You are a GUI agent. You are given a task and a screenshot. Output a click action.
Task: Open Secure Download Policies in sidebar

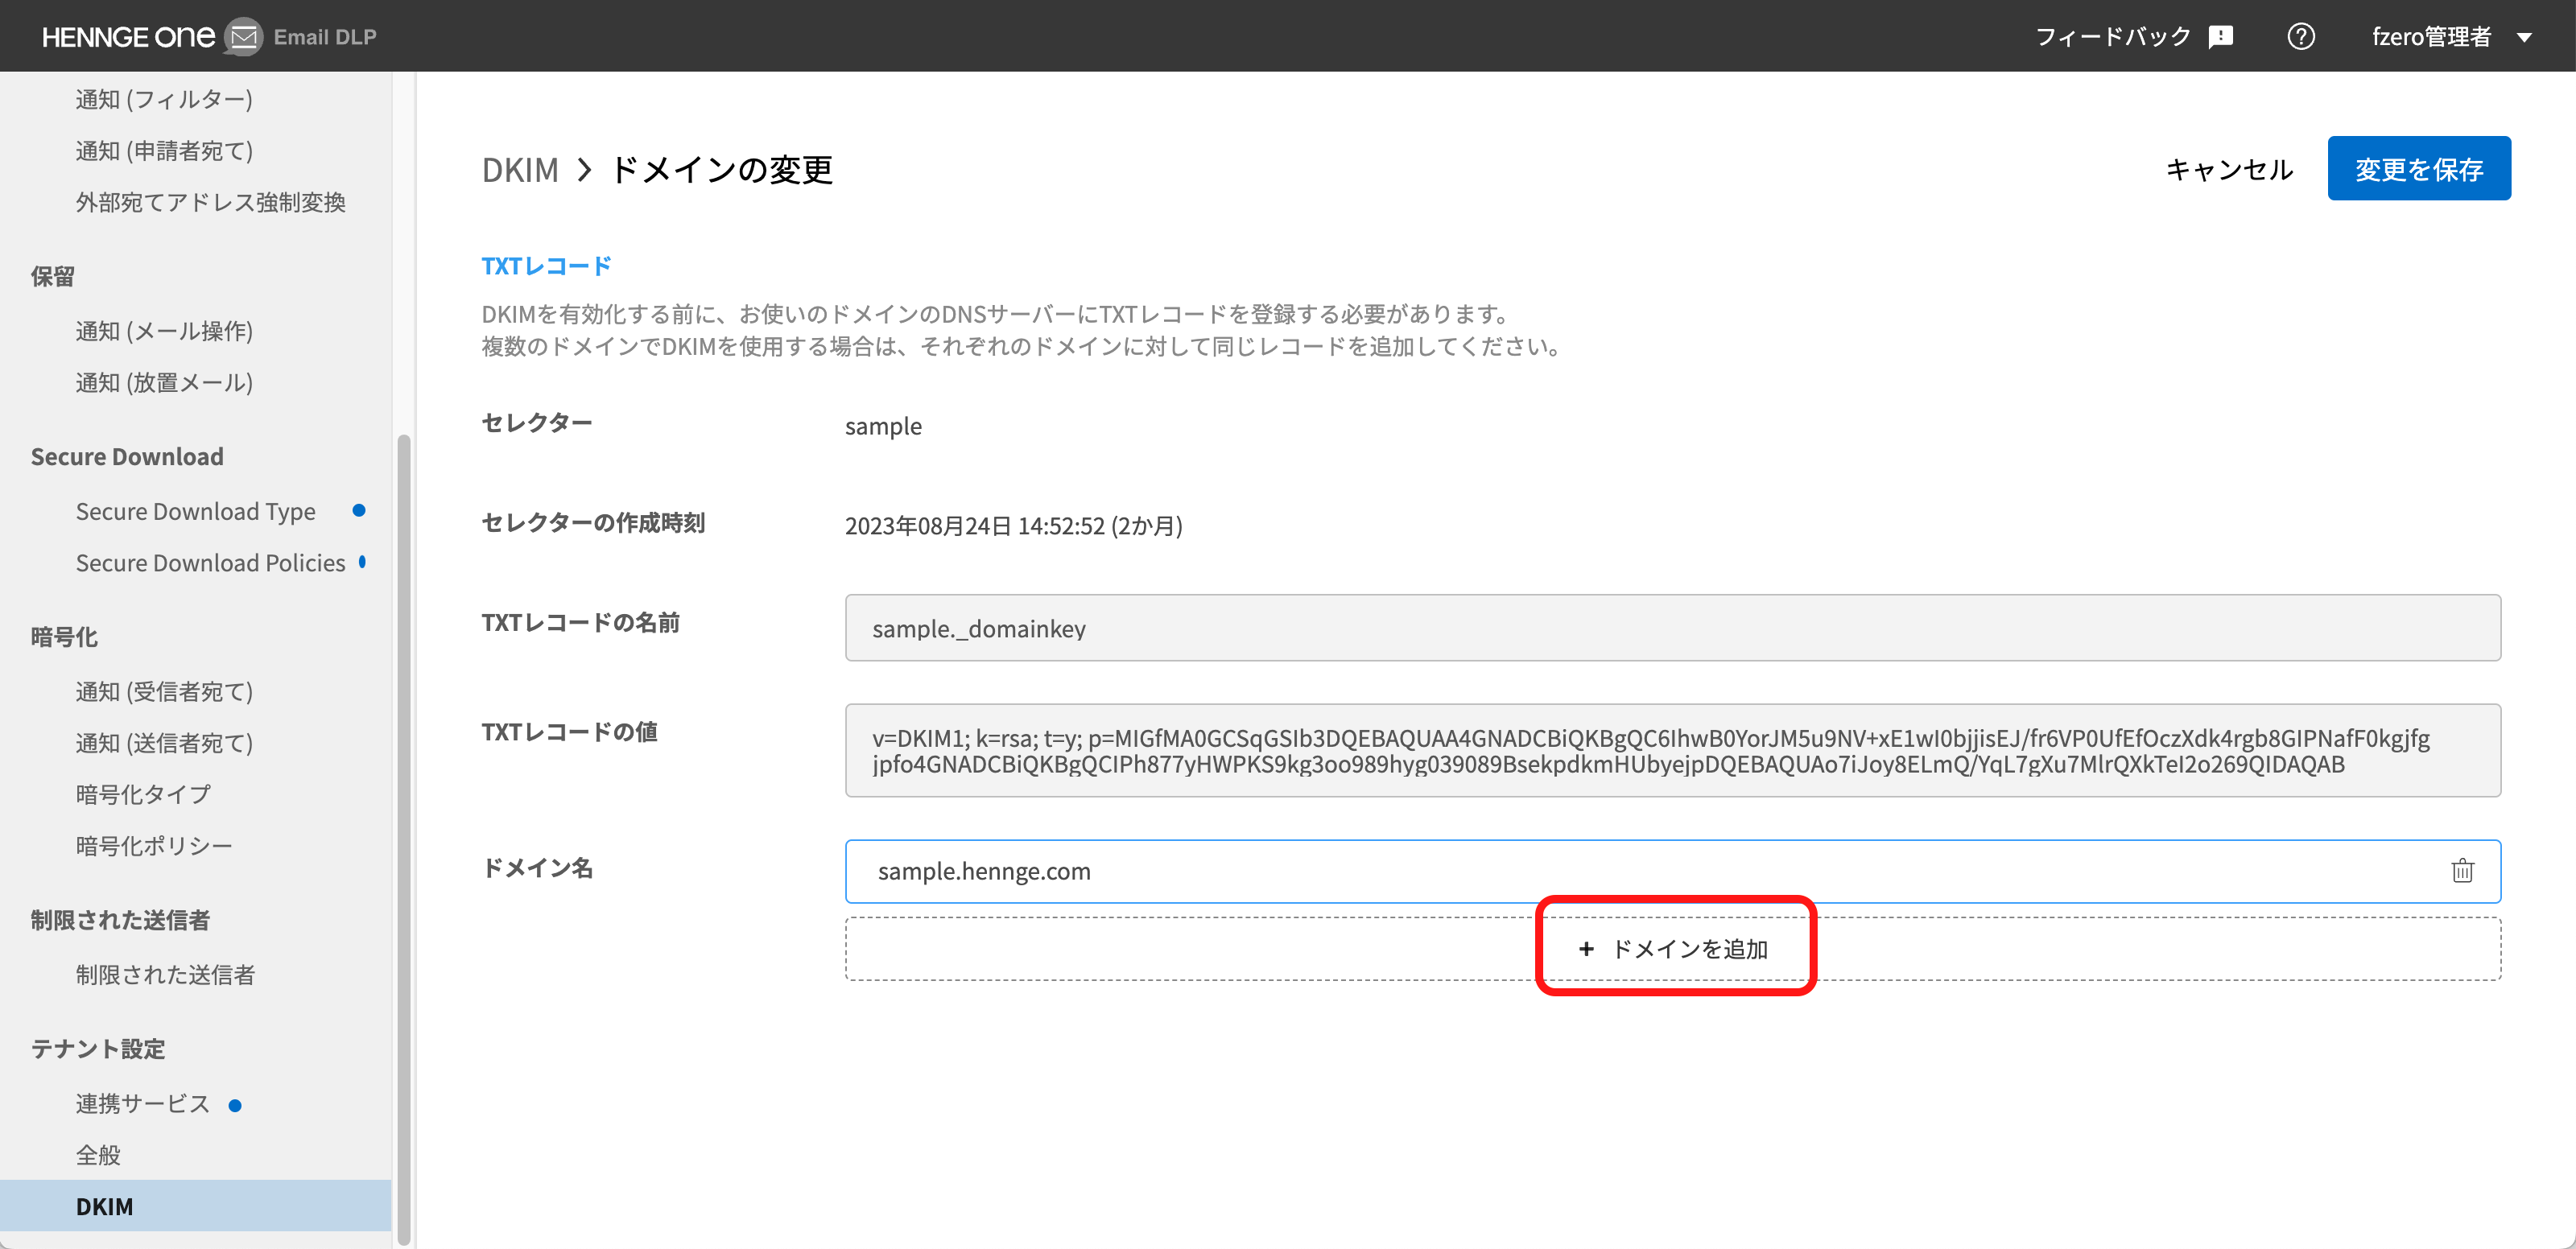[x=210, y=563]
